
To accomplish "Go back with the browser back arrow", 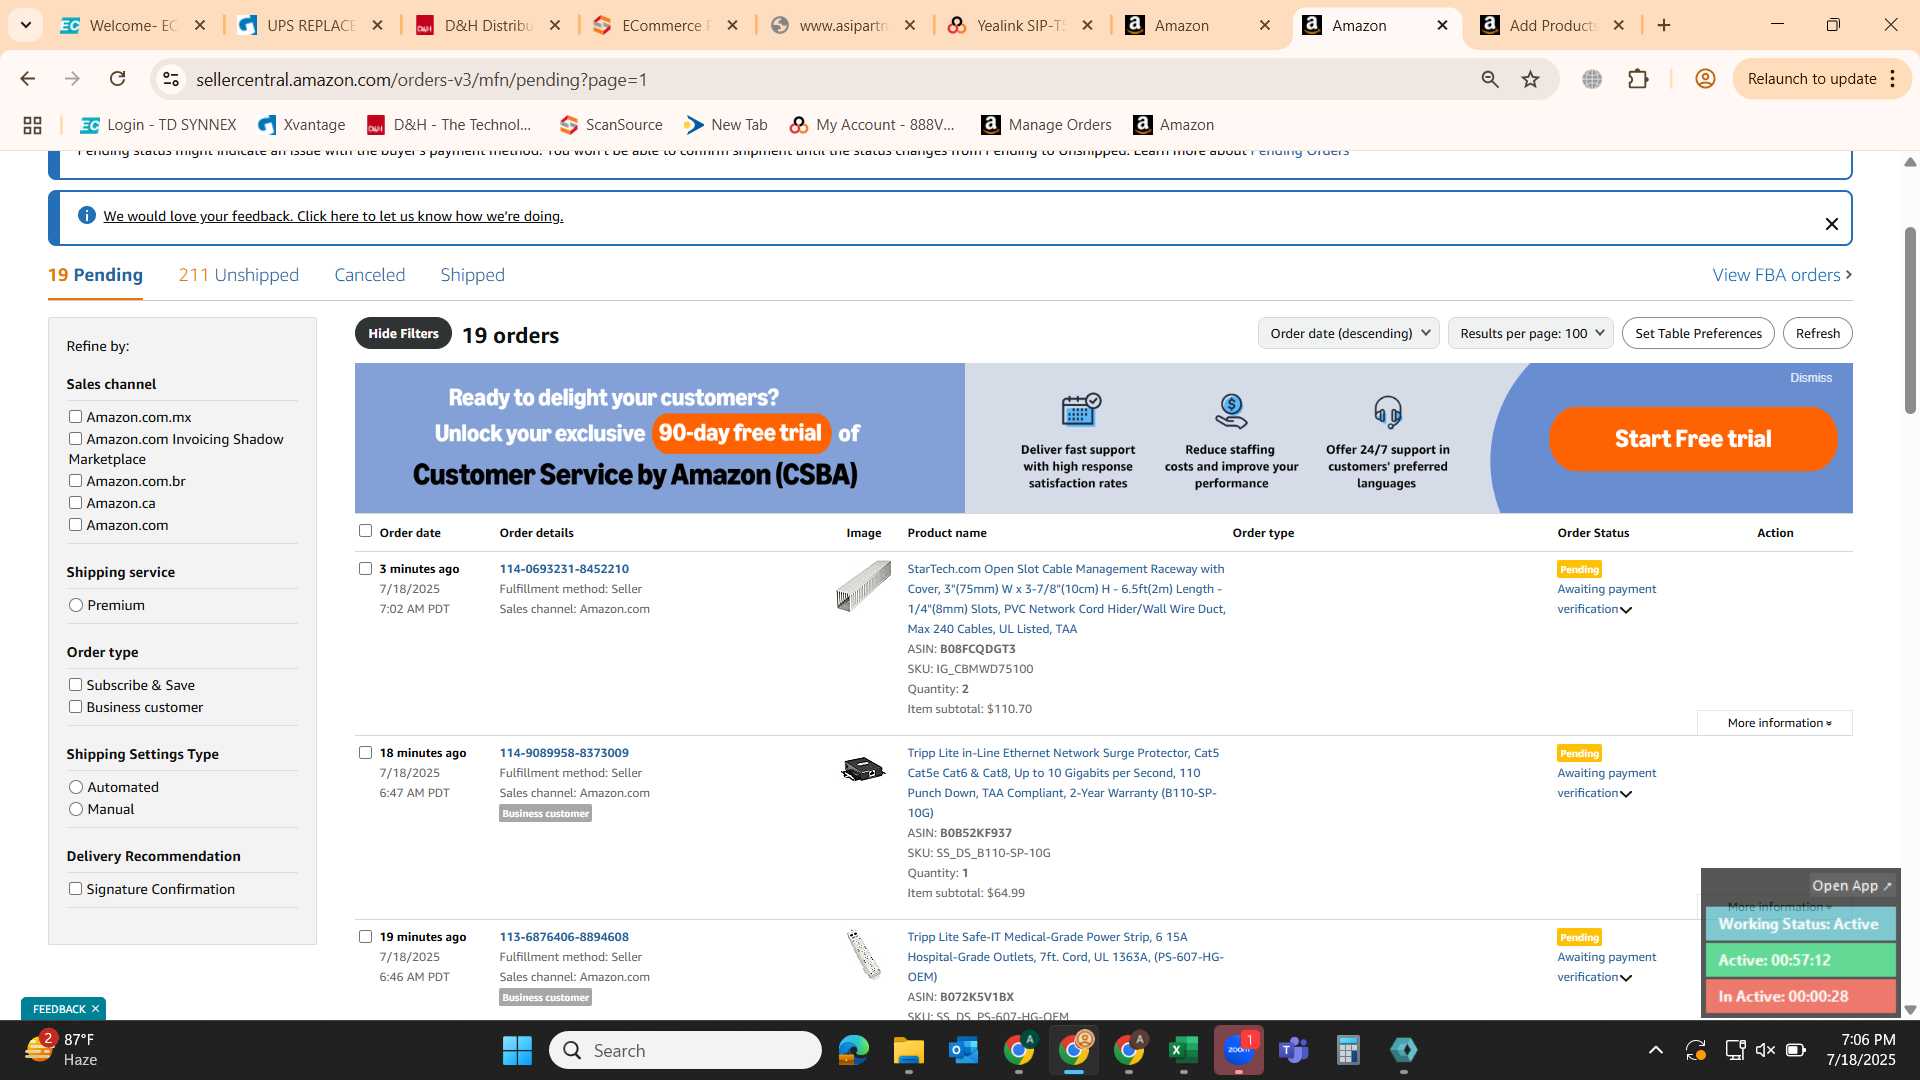I will point(27,79).
